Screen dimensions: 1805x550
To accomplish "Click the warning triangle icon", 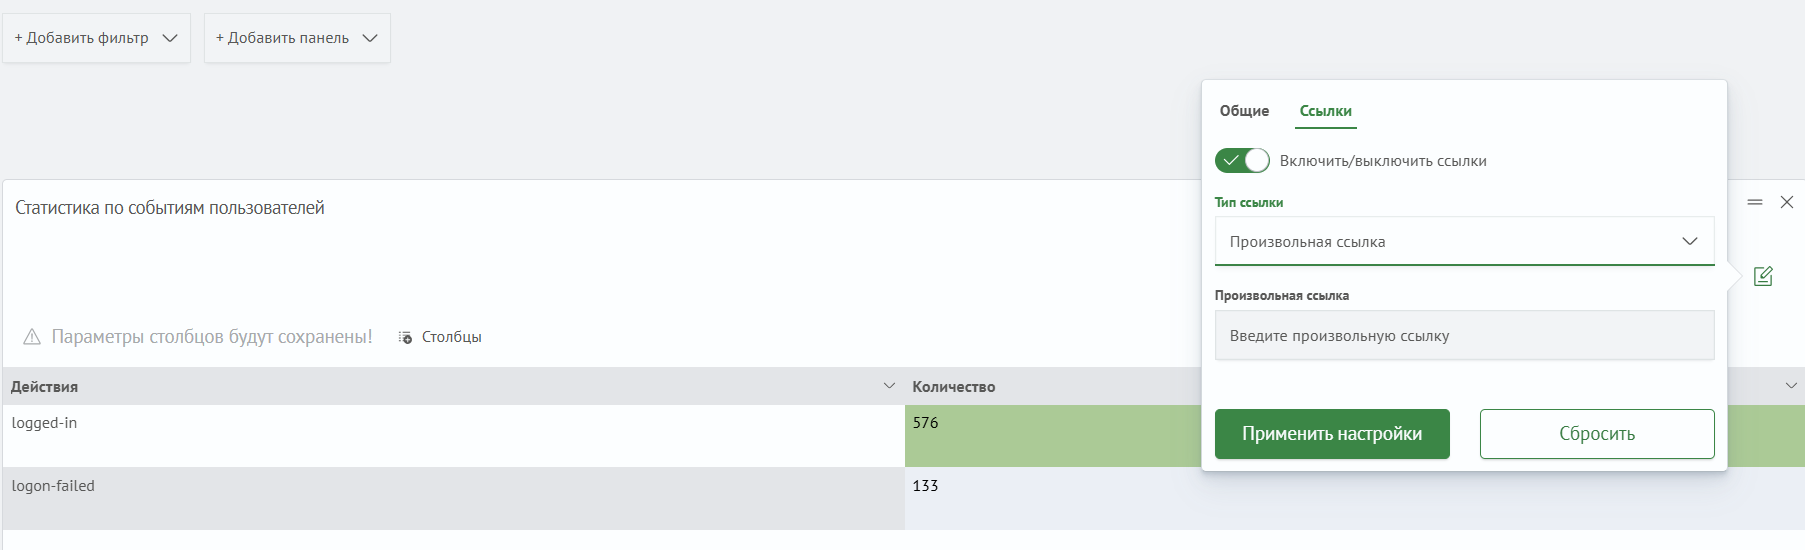I will click(x=32, y=336).
